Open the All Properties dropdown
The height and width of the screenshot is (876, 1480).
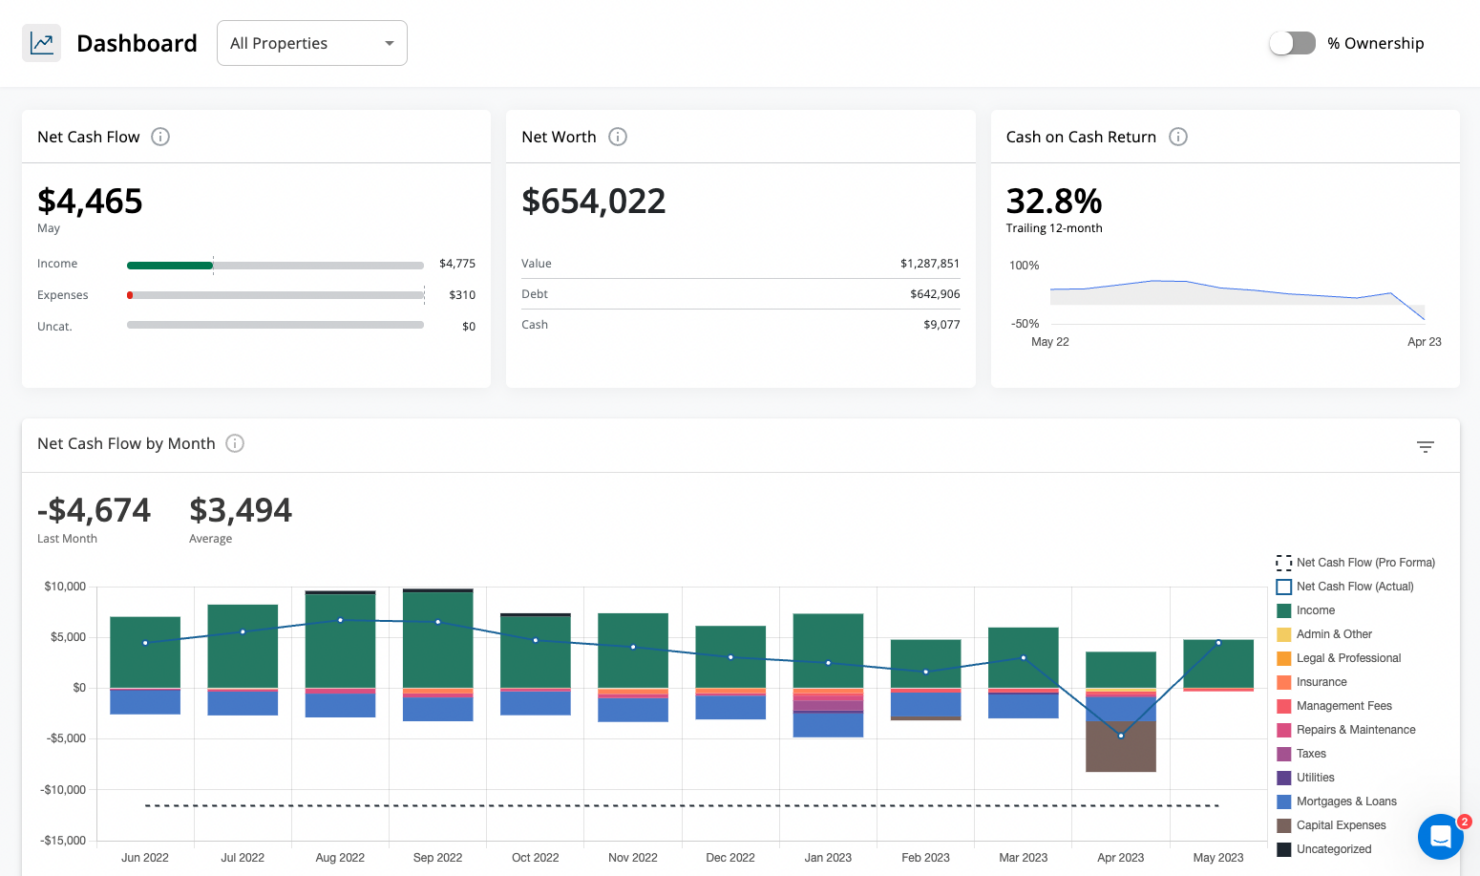tap(311, 43)
